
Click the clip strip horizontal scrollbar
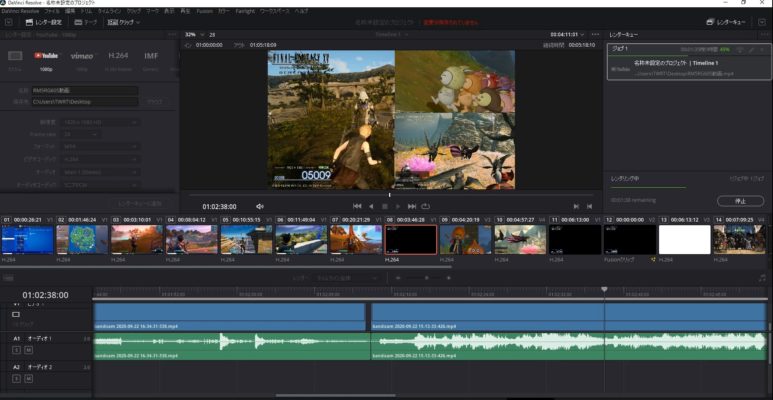pos(226,267)
